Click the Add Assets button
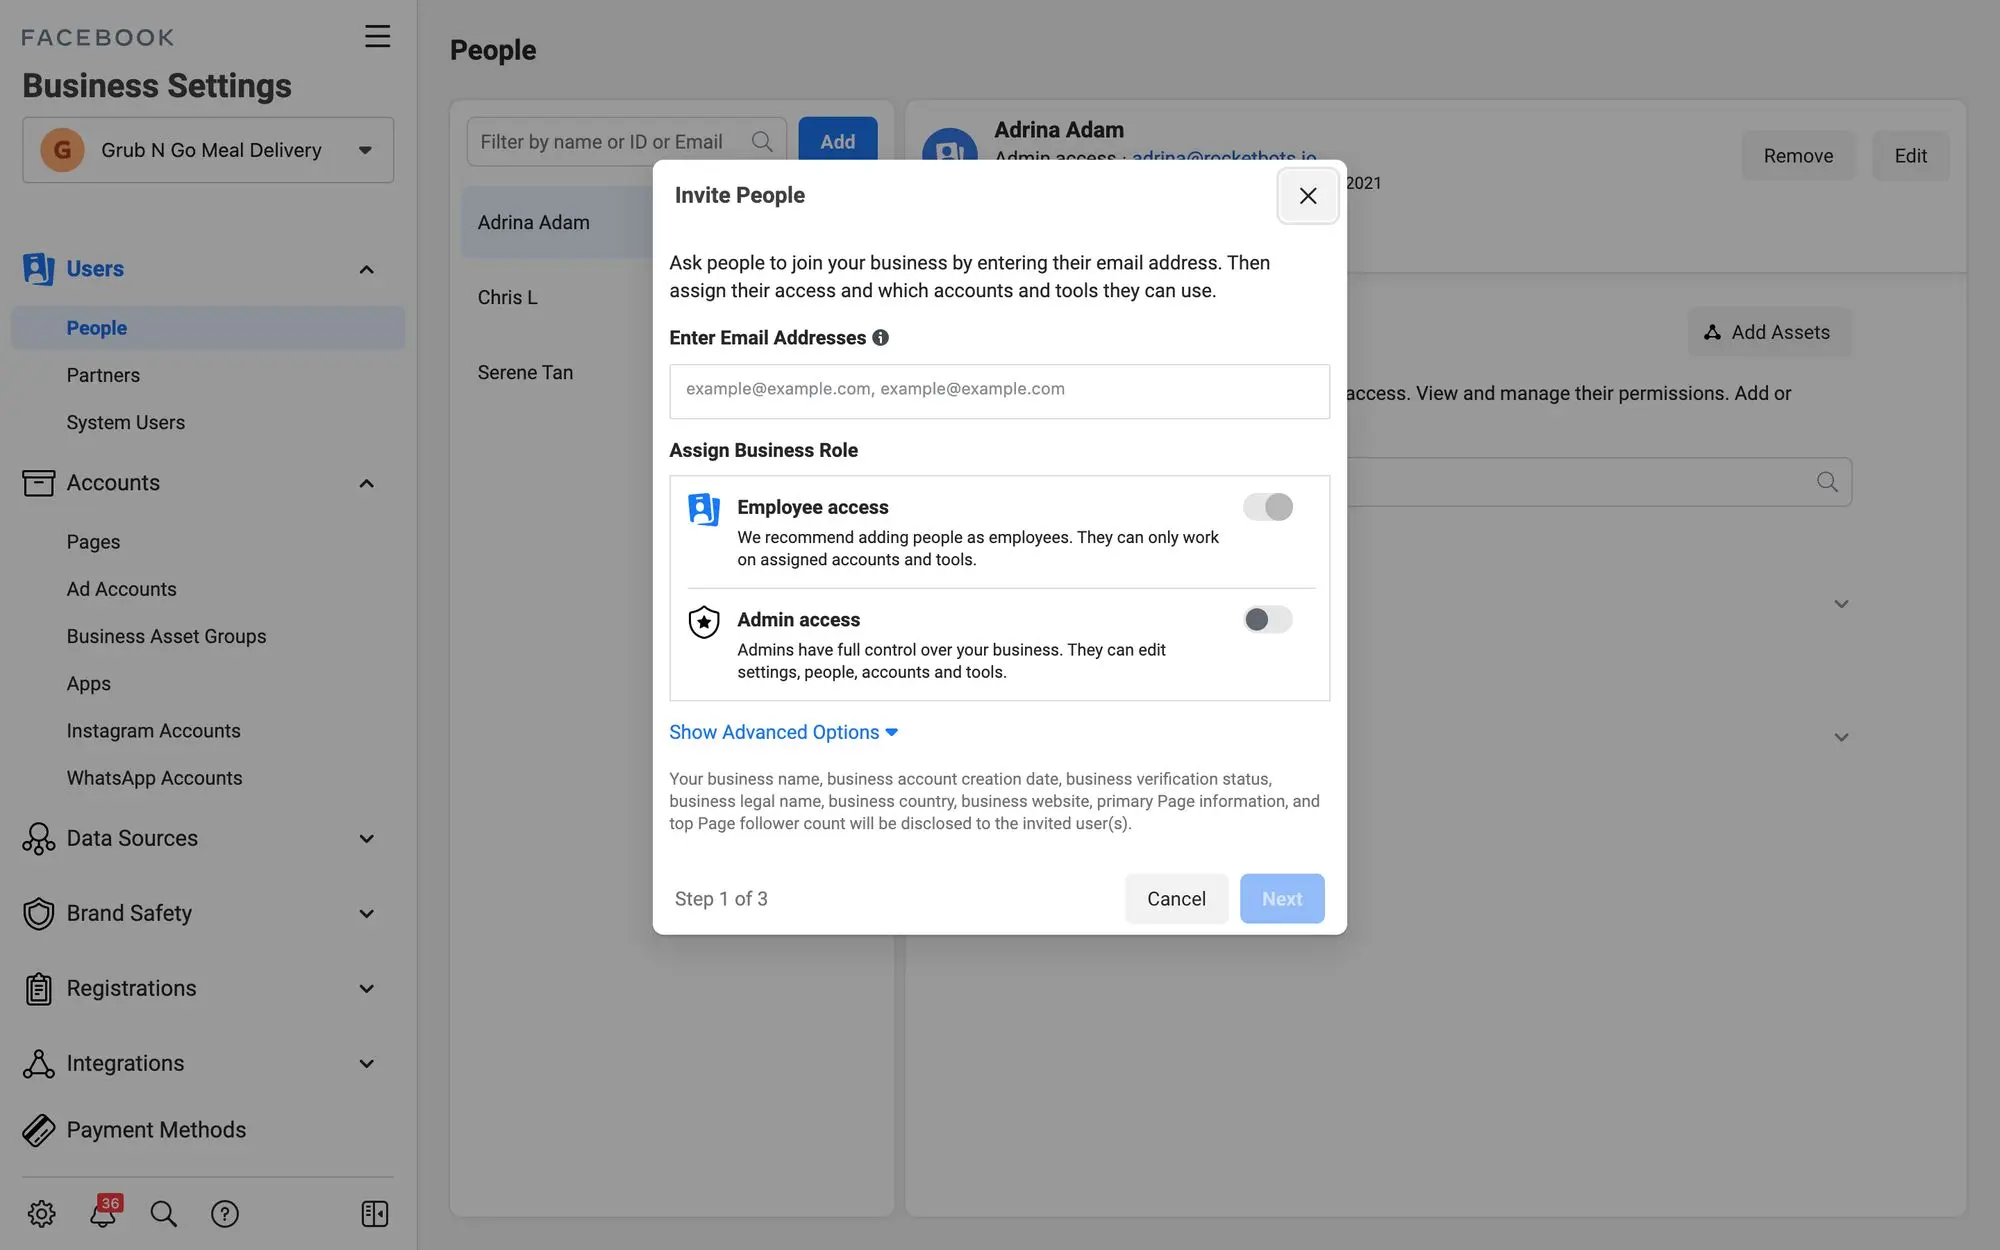 [x=1769, y=332]
